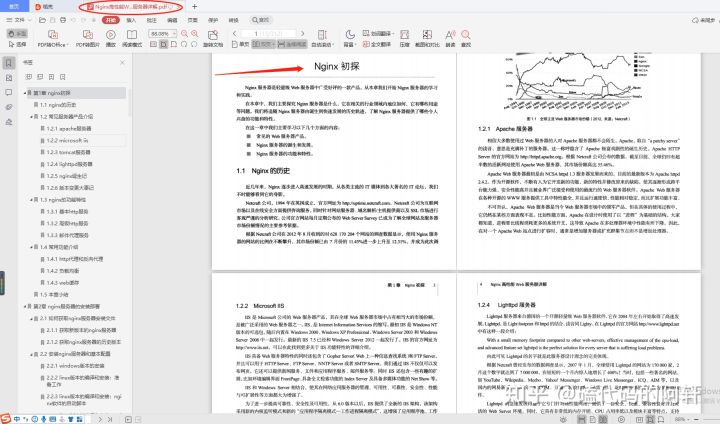Click the zoom out magnifier icon
The image size is (720, 424).
coord(185,34)
